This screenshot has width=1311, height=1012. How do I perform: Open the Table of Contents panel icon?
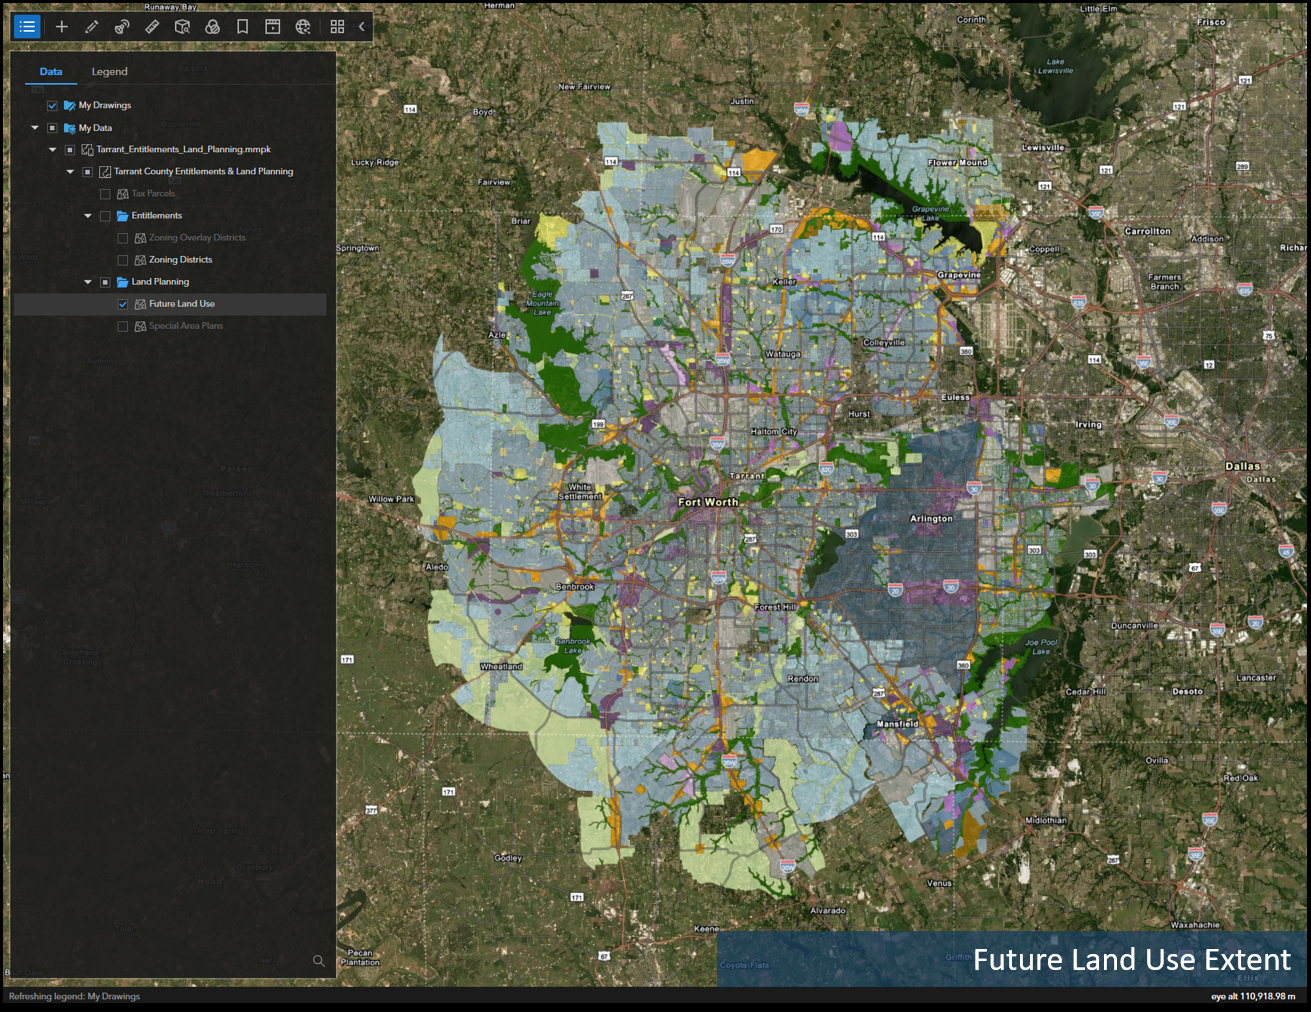[26, 27]
